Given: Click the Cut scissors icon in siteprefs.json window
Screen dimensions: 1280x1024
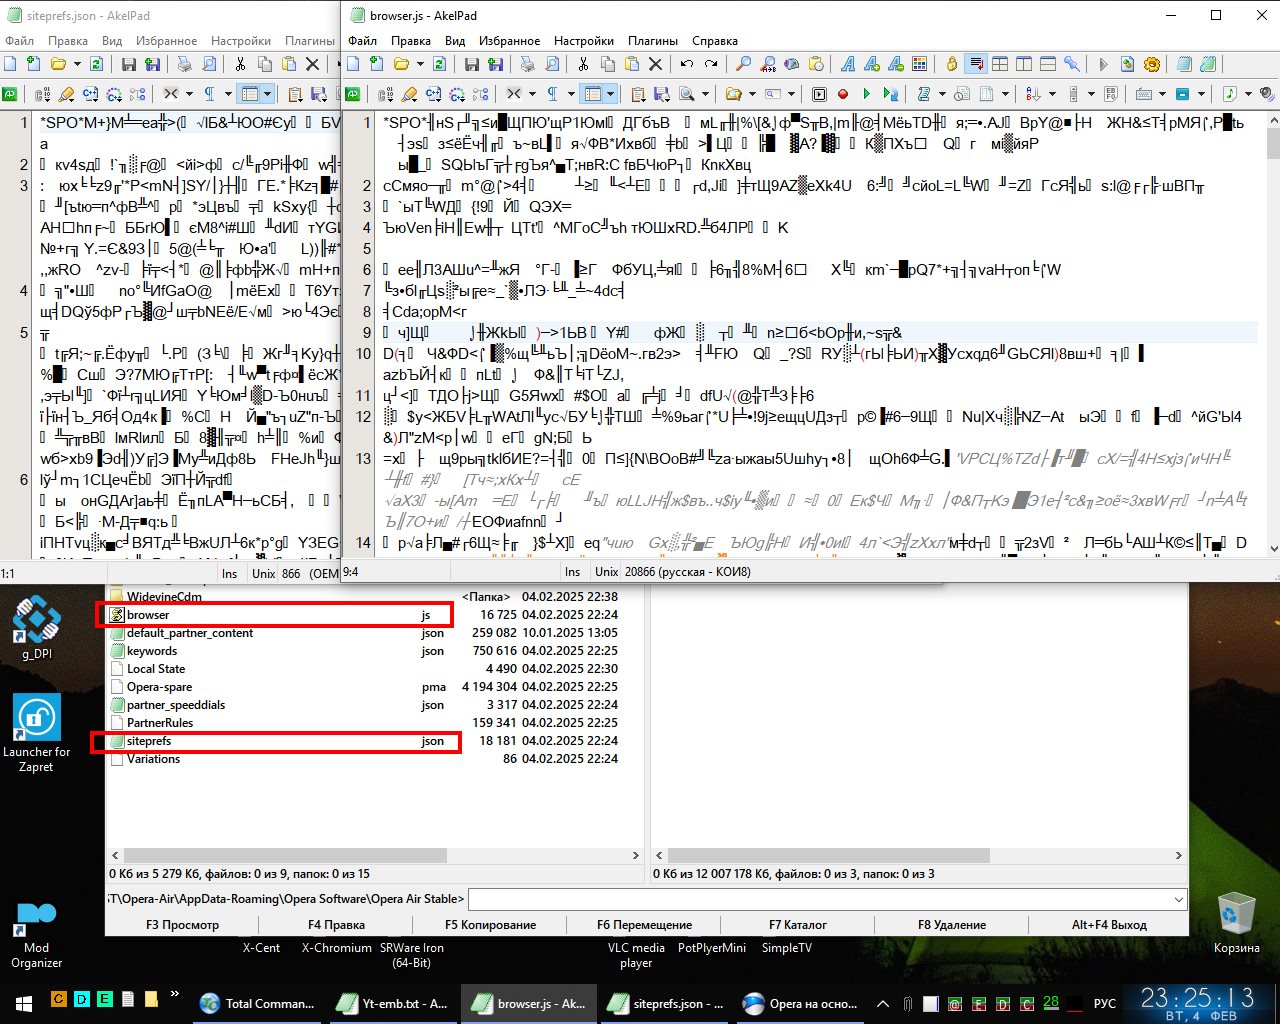Looking at the screenshot, I should (240, 64).
